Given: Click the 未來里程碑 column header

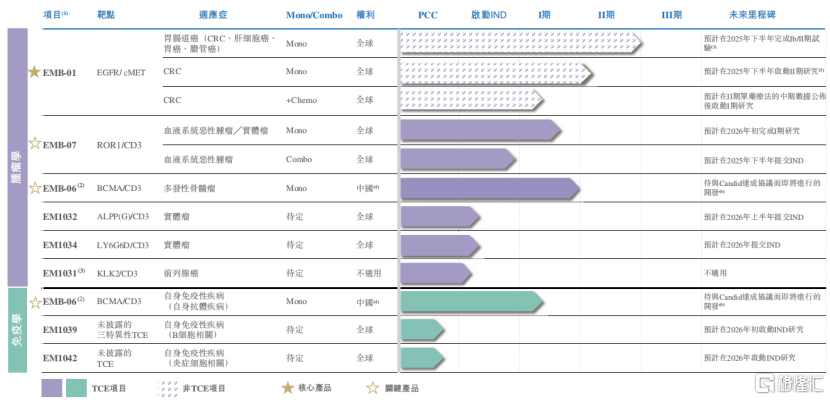Looking at the screenshot, I should pyautogui.click(x=752, y=15).
